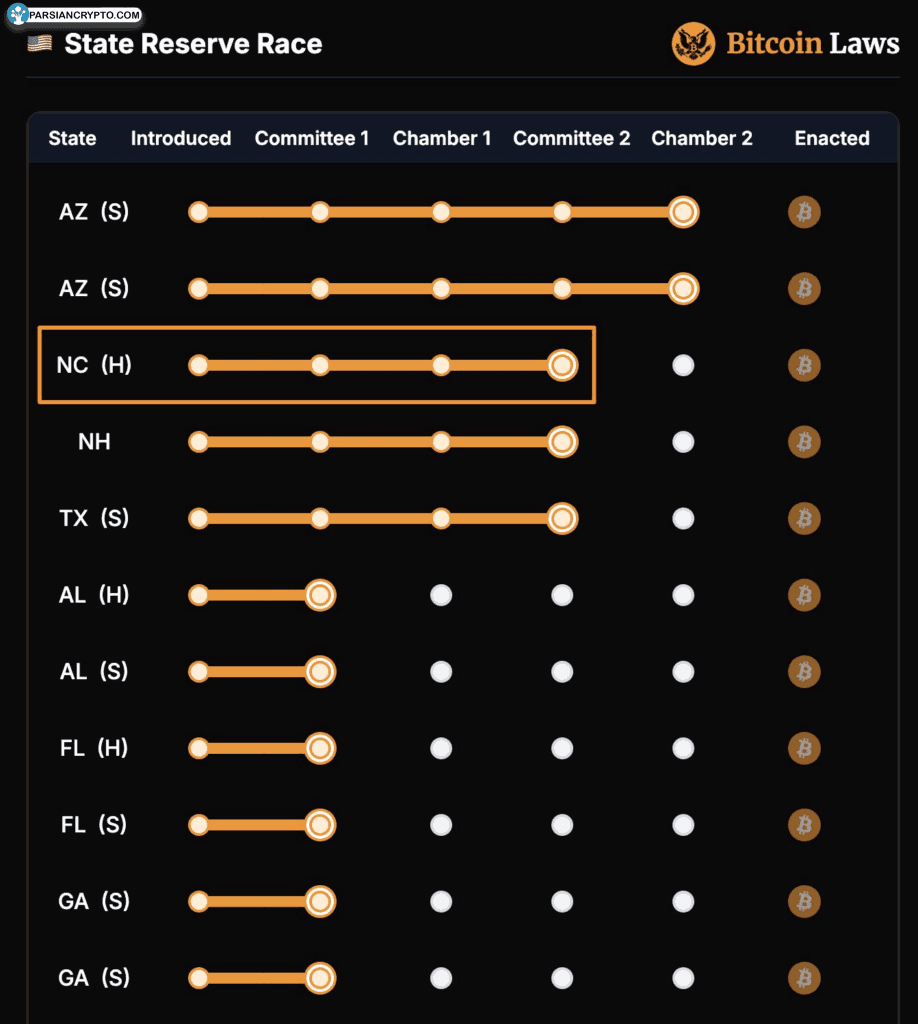Click the Enacted bitcoin icon in AL (H) row

click(804, 595)
